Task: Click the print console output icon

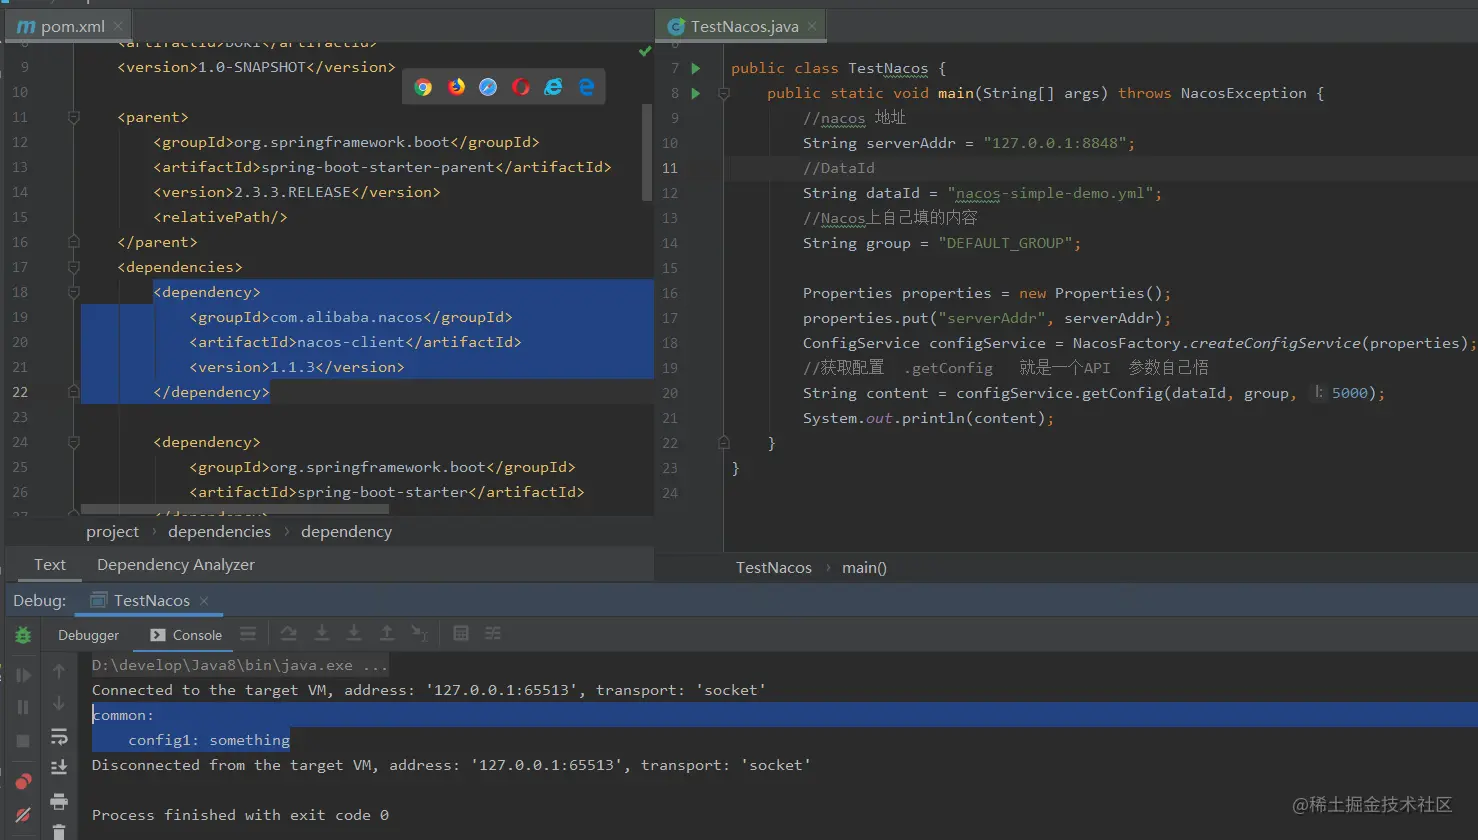Action: [x=59, y=801]
